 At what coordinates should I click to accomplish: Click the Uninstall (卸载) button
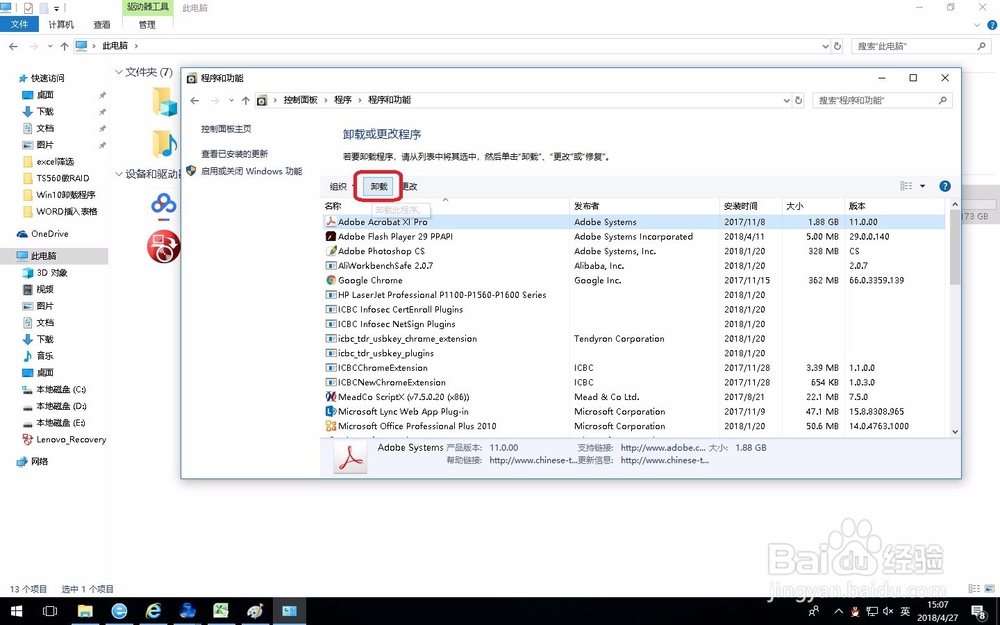pos(379,186)
